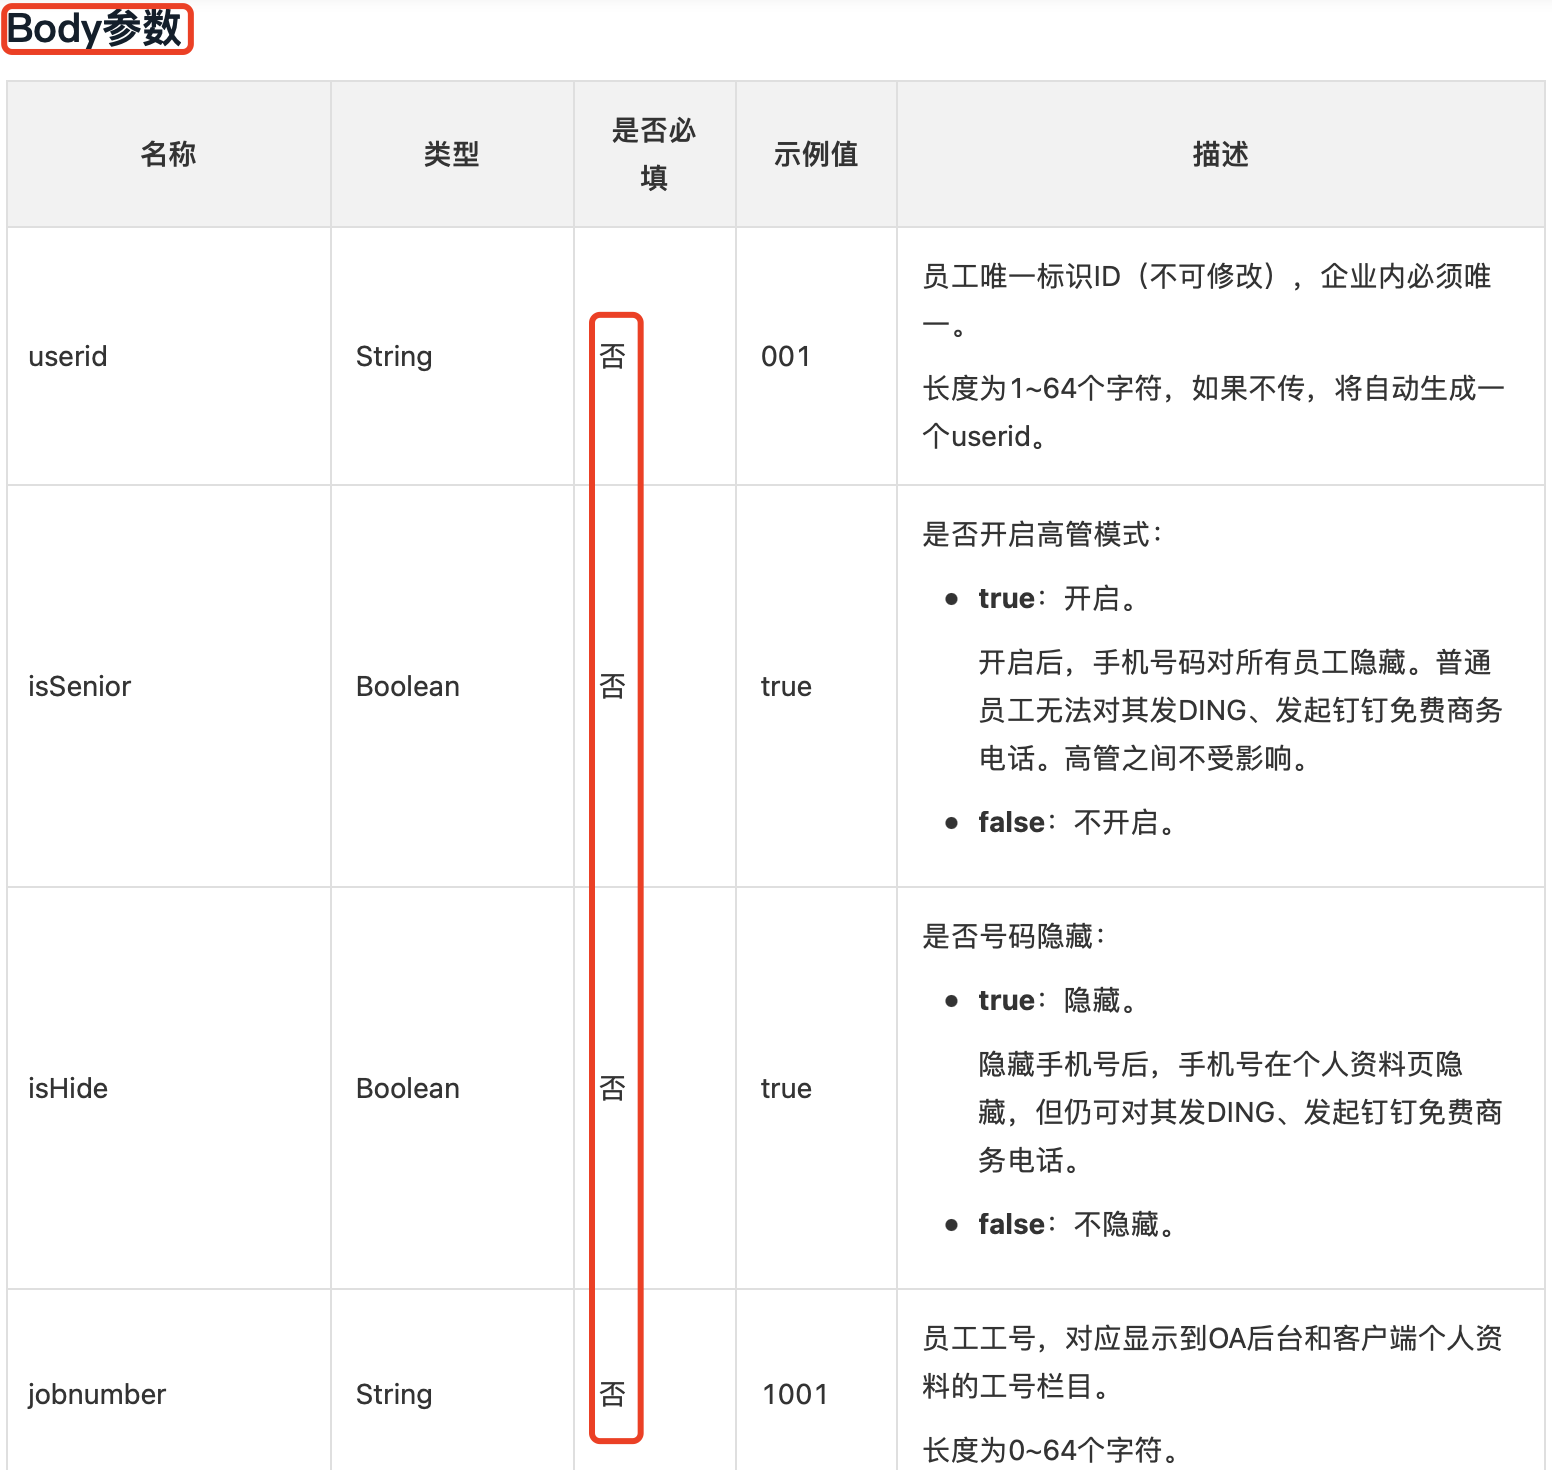Image resolution: width=1552 pixels, height=1470 pixels.
Task: Select the jobnumber parameter name
Action: (97, 1394)
